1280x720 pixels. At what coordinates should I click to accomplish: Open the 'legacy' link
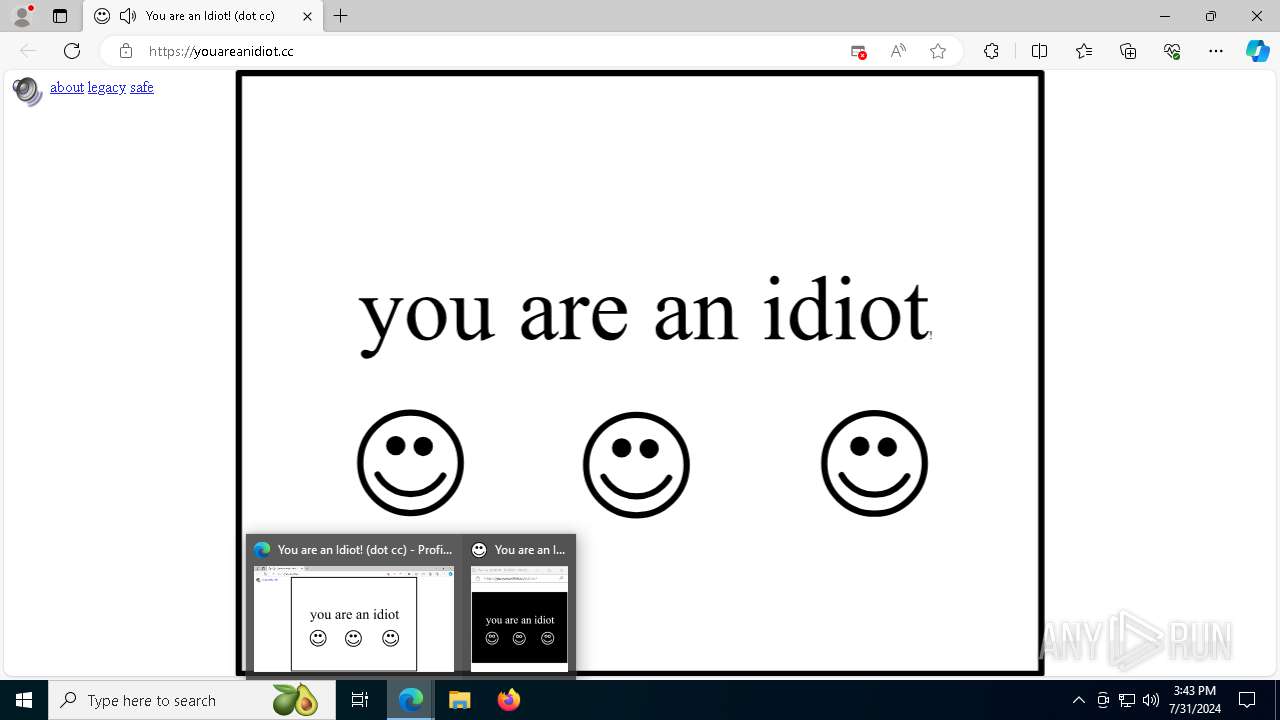(107, 87)
